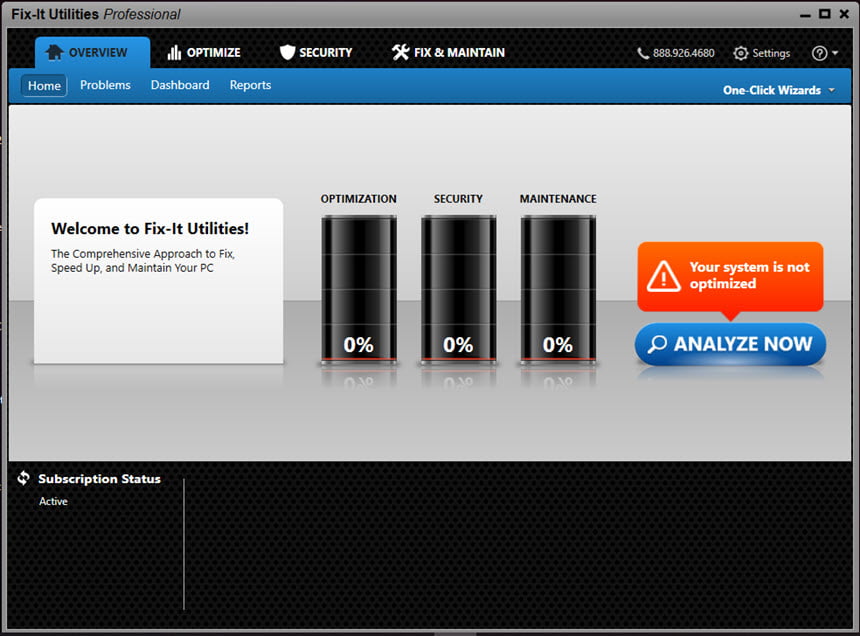The image size is (860, 636).
Task: Click the Analyze Now button
Action: (730, 344)
